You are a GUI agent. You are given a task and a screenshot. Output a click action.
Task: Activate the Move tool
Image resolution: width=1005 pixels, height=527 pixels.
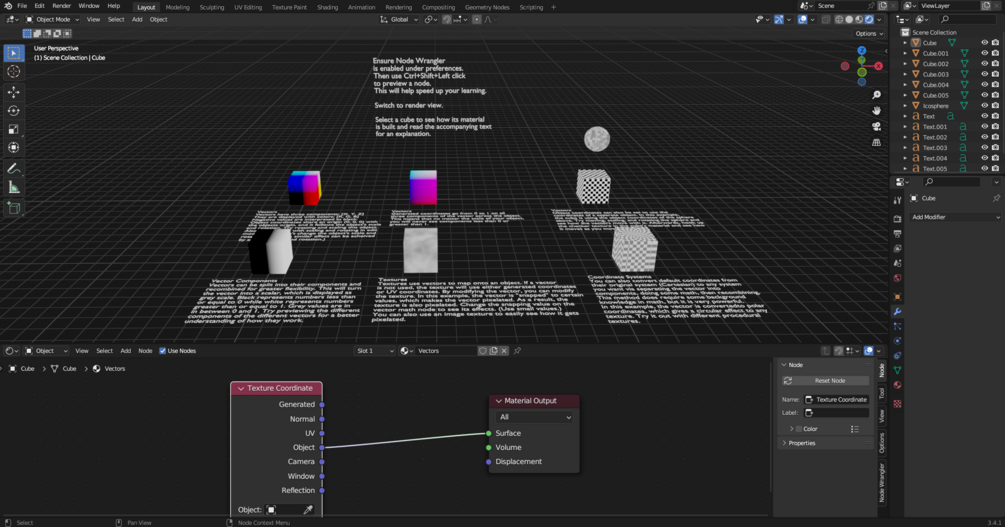pos(13,92)
